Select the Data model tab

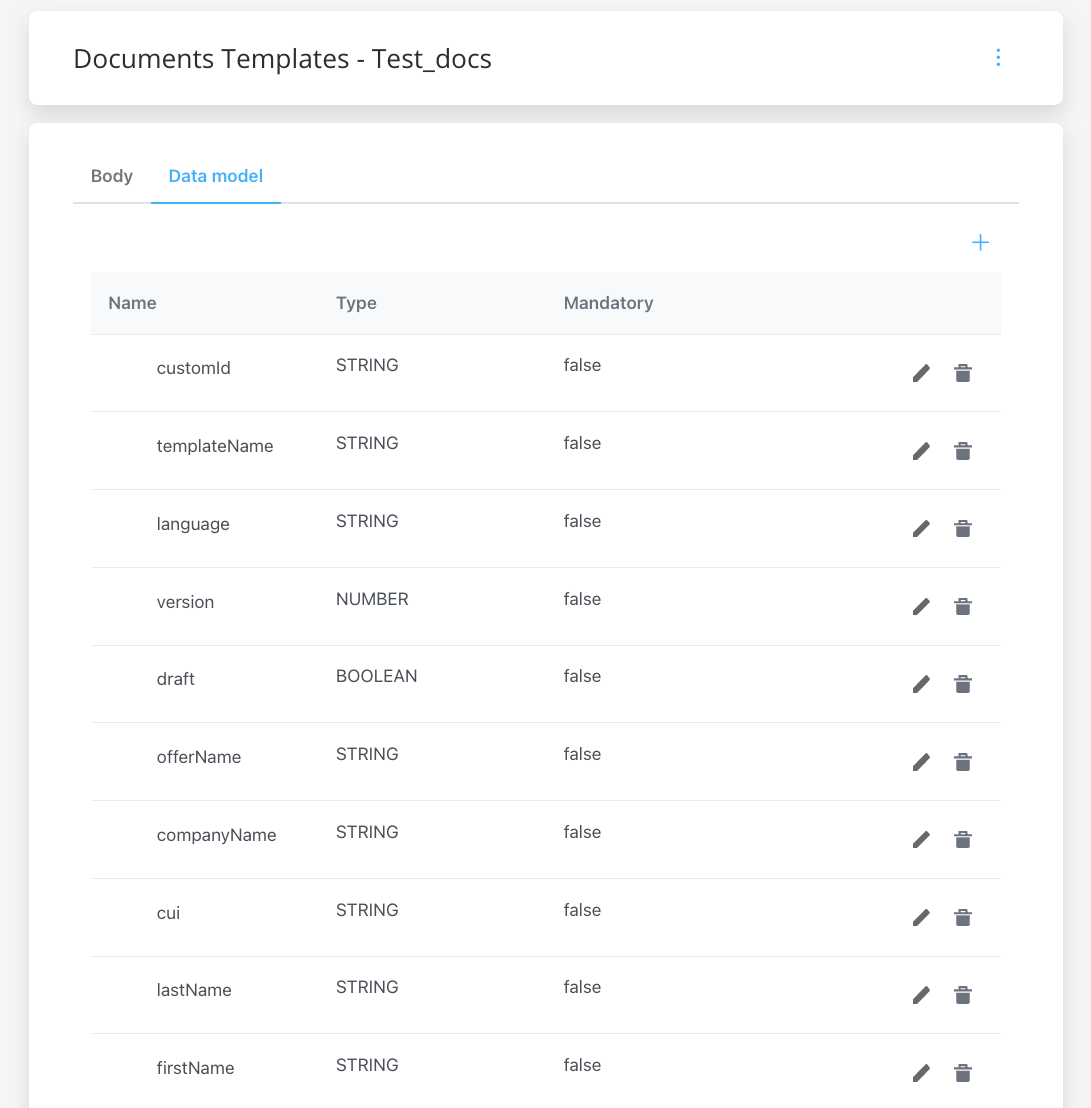click(x=216, y=176)
